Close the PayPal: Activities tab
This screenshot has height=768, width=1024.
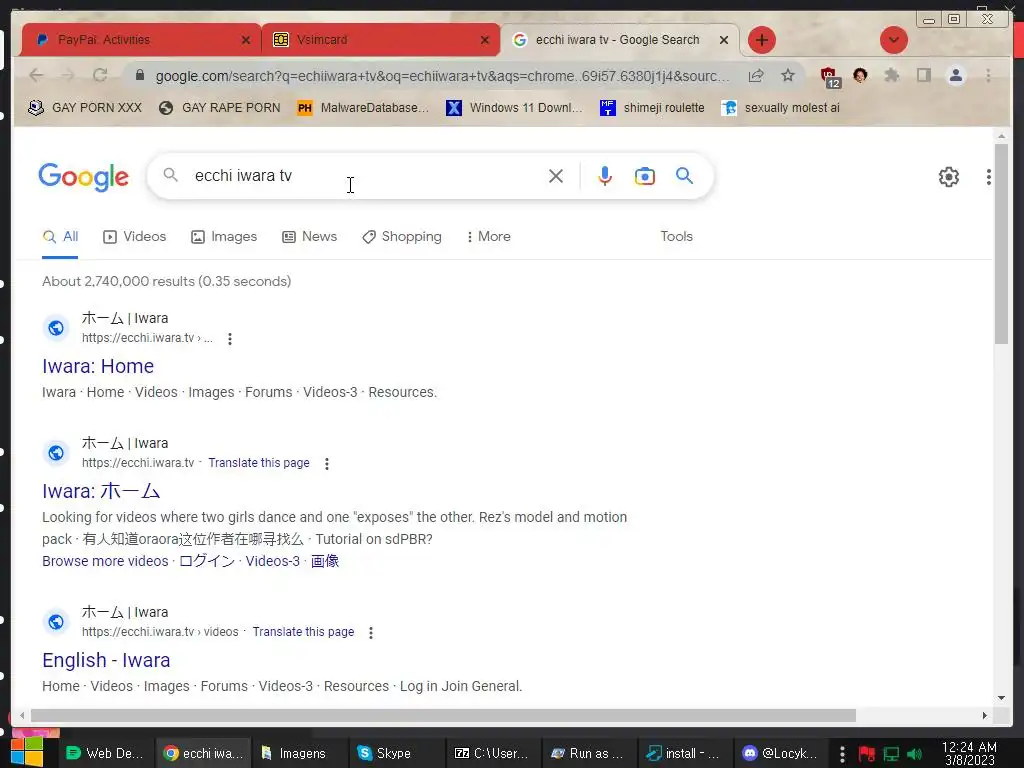(246, 40)
